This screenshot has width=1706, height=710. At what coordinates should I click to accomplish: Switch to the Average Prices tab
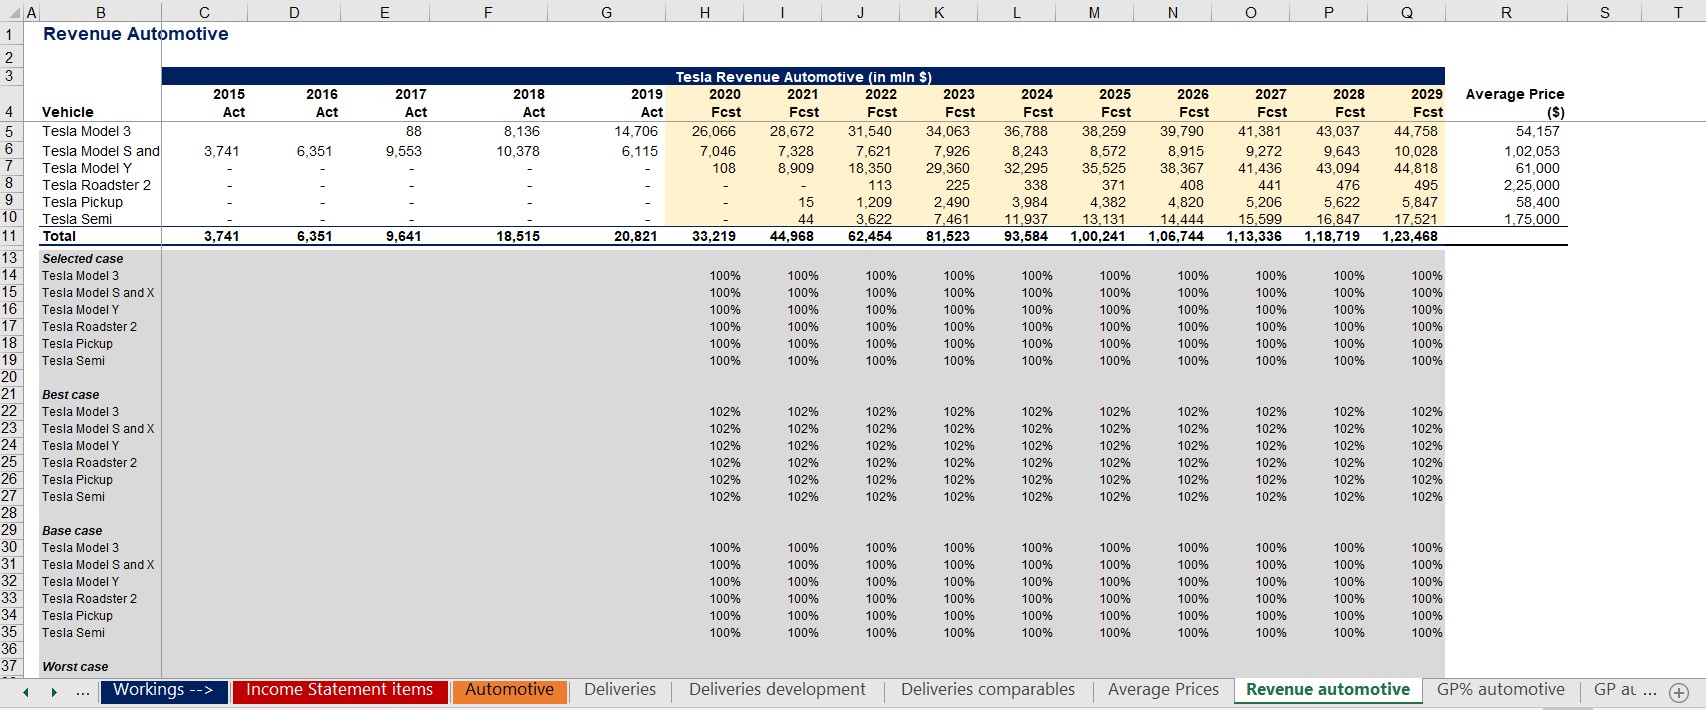pyautogui.click(x=1163, y=690)
